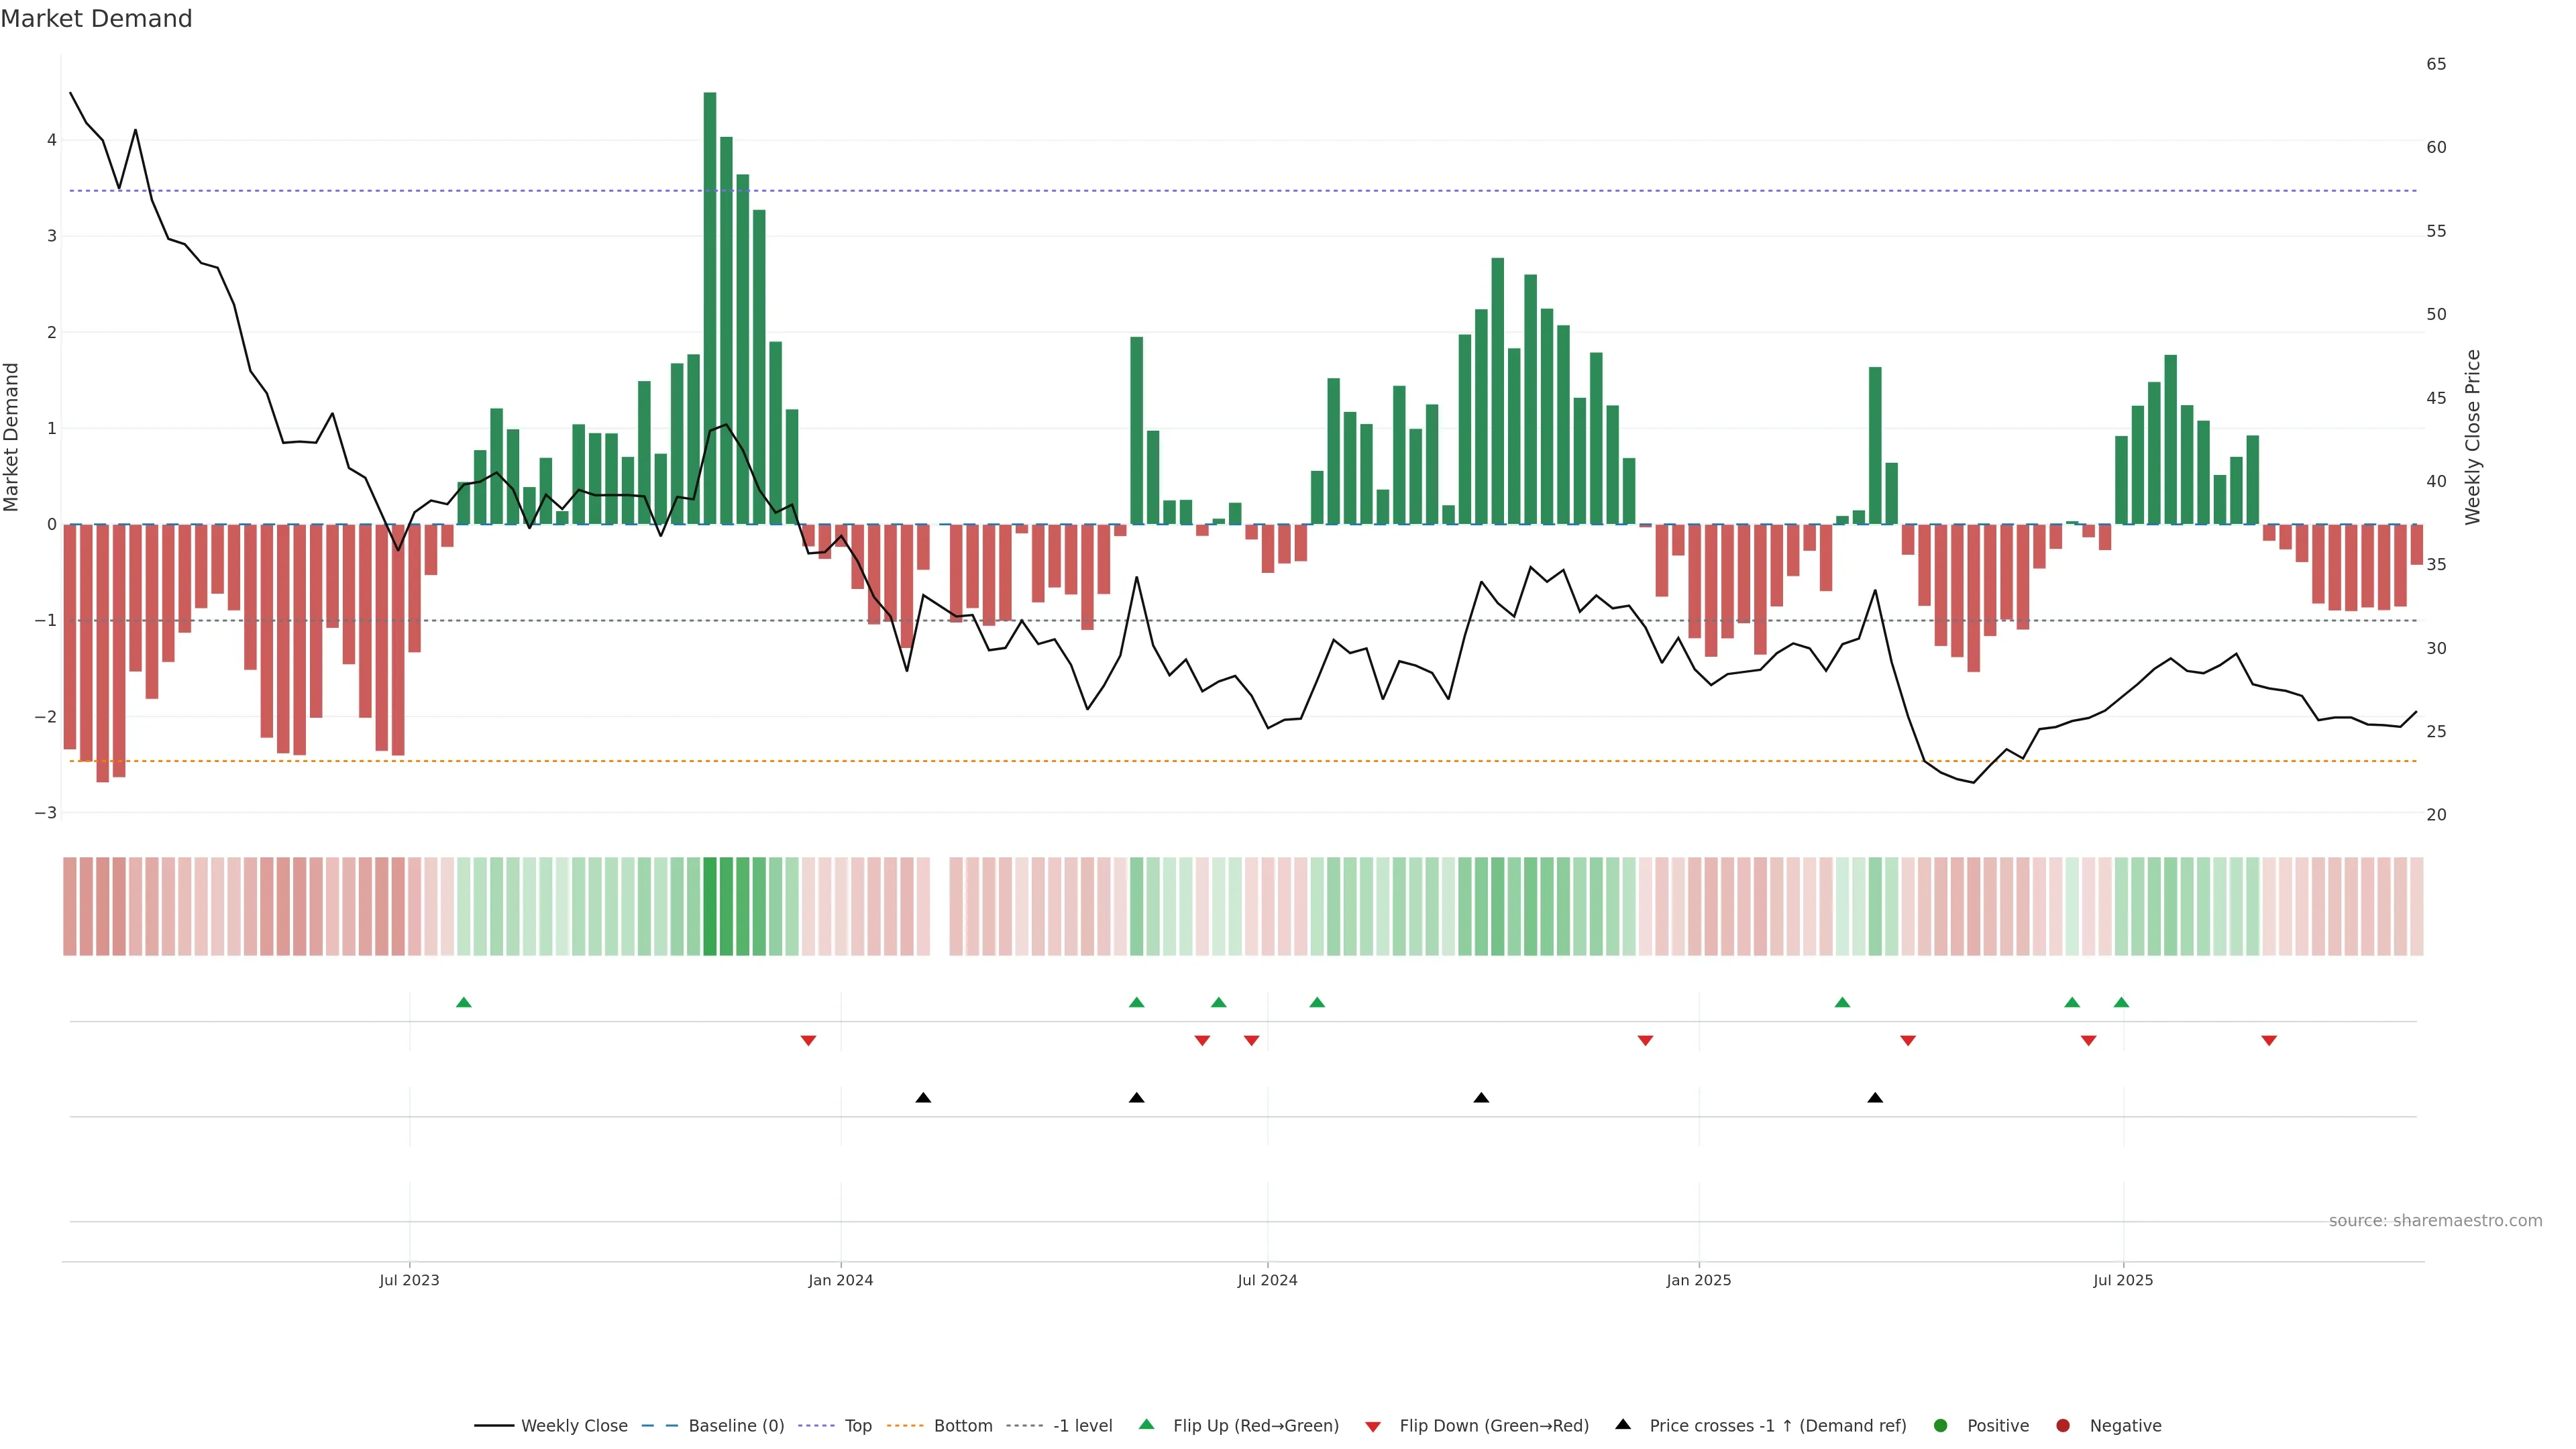The height and width of the screenshot is (1449, 2576).
Task: Click the Jan 2025 axis label
Action: point(1698,1280)
